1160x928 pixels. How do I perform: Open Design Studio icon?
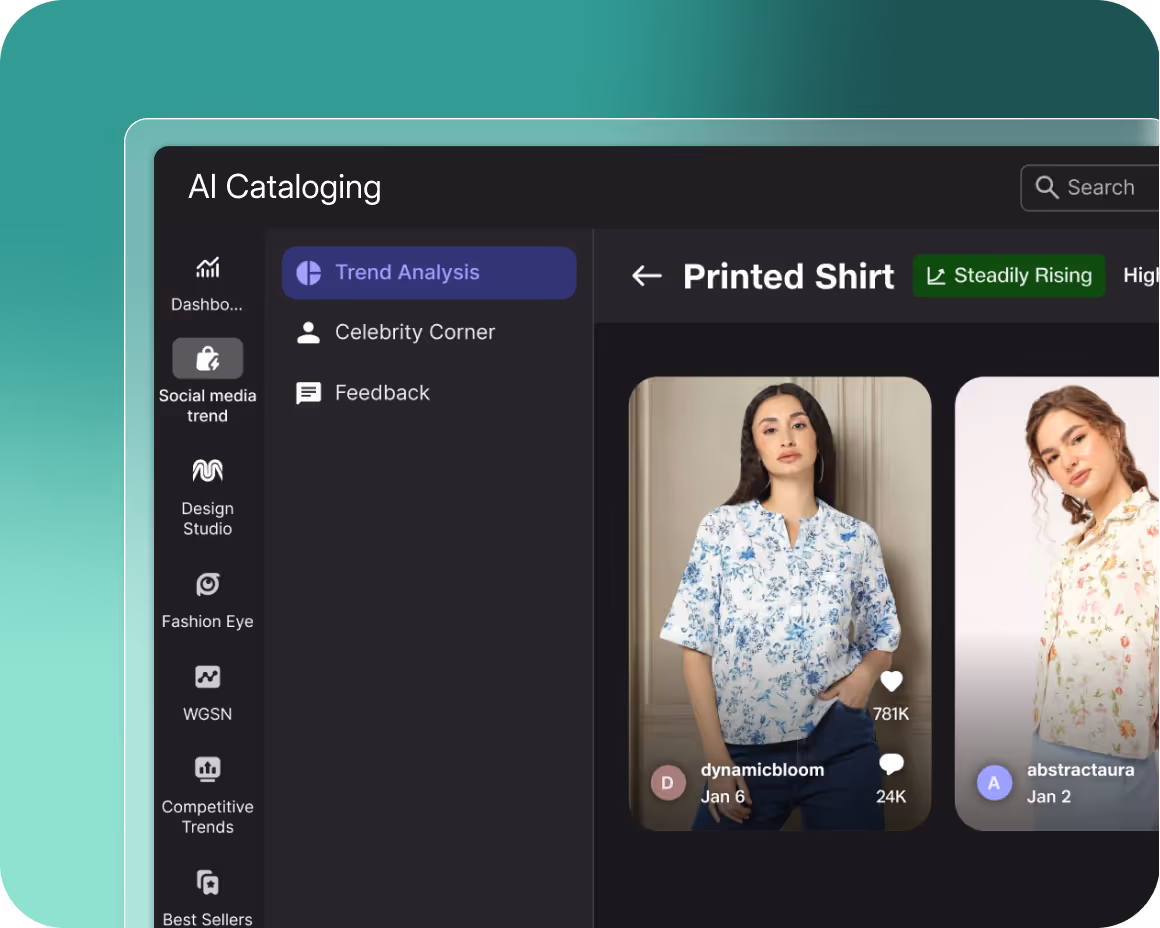click(208, 471)
